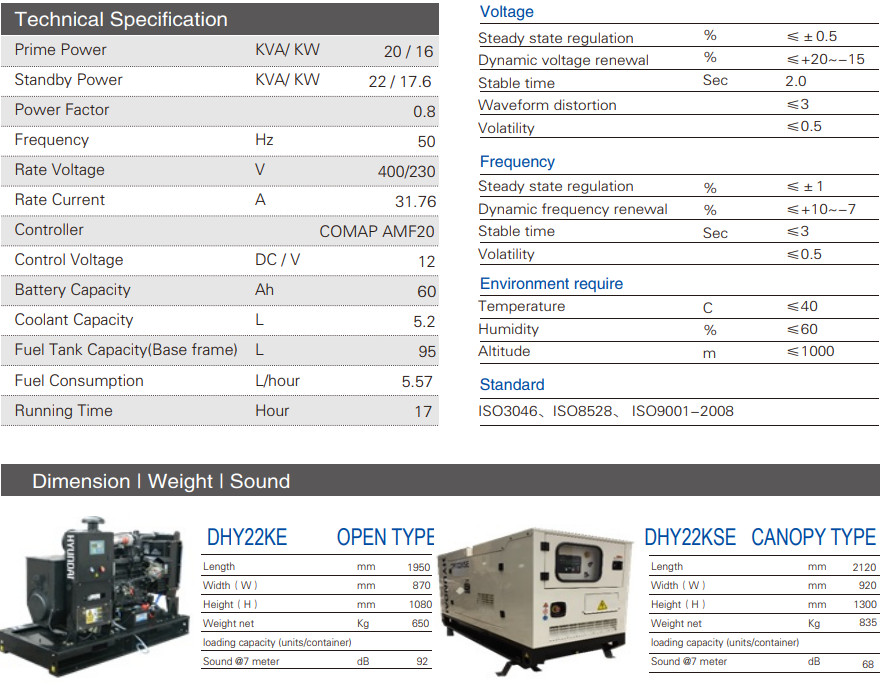This screenshot has width=881, height=694.
Task: Click the "20 / 16" prime power value
Action: 408,52
